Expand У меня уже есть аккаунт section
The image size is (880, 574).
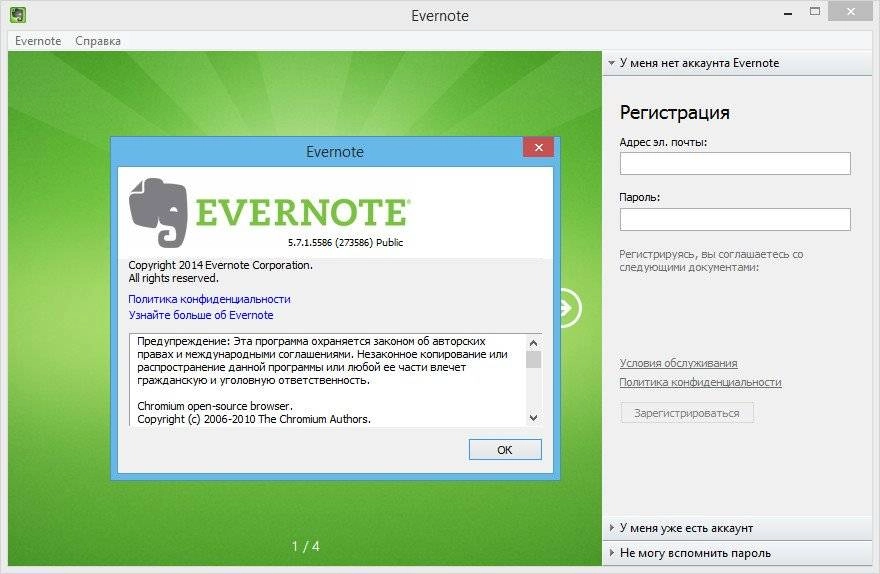737,528
